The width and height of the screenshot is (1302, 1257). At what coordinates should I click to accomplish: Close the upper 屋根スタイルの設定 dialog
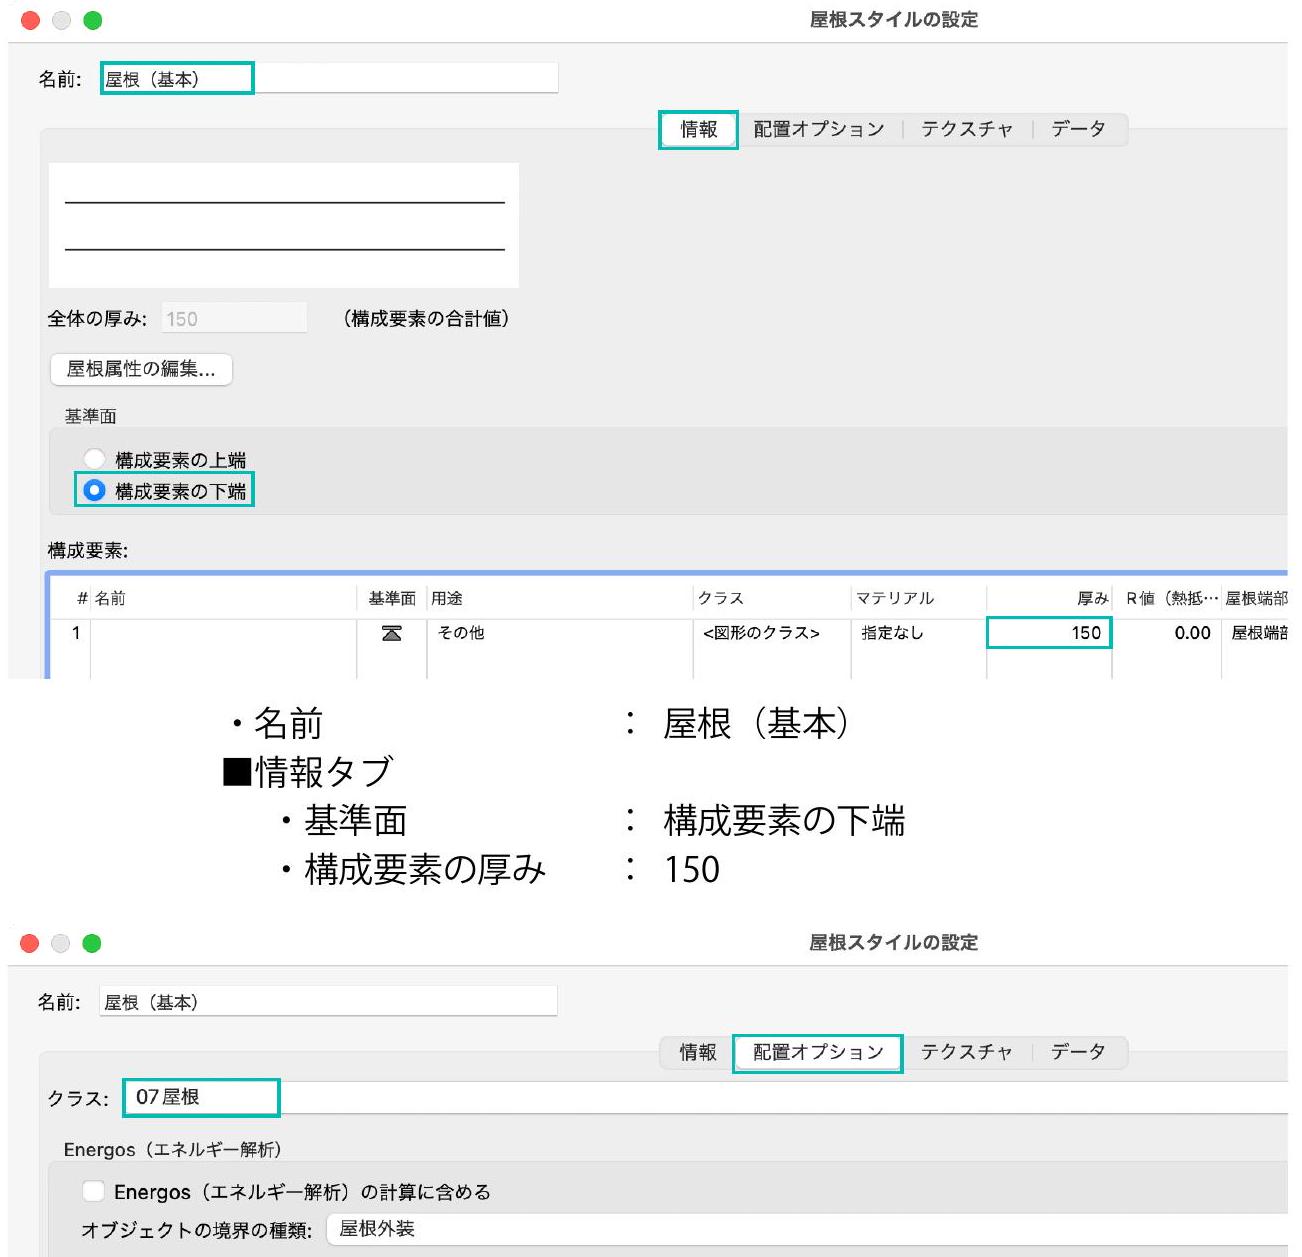point(30,20)
